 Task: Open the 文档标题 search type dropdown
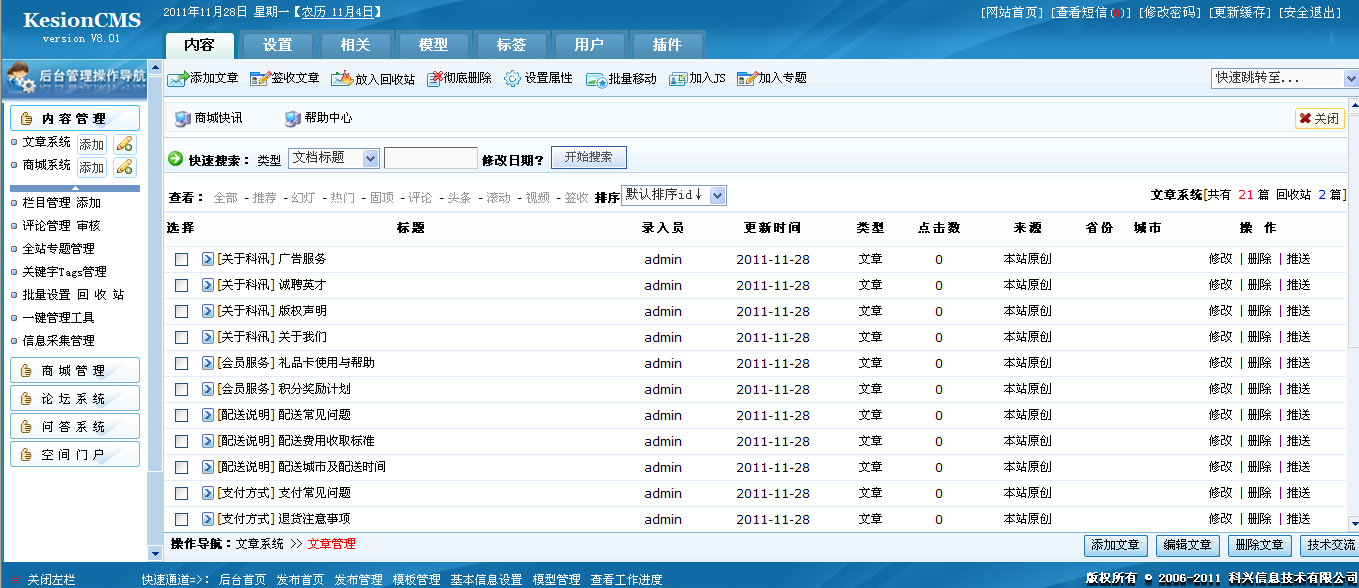pos(333,158)
